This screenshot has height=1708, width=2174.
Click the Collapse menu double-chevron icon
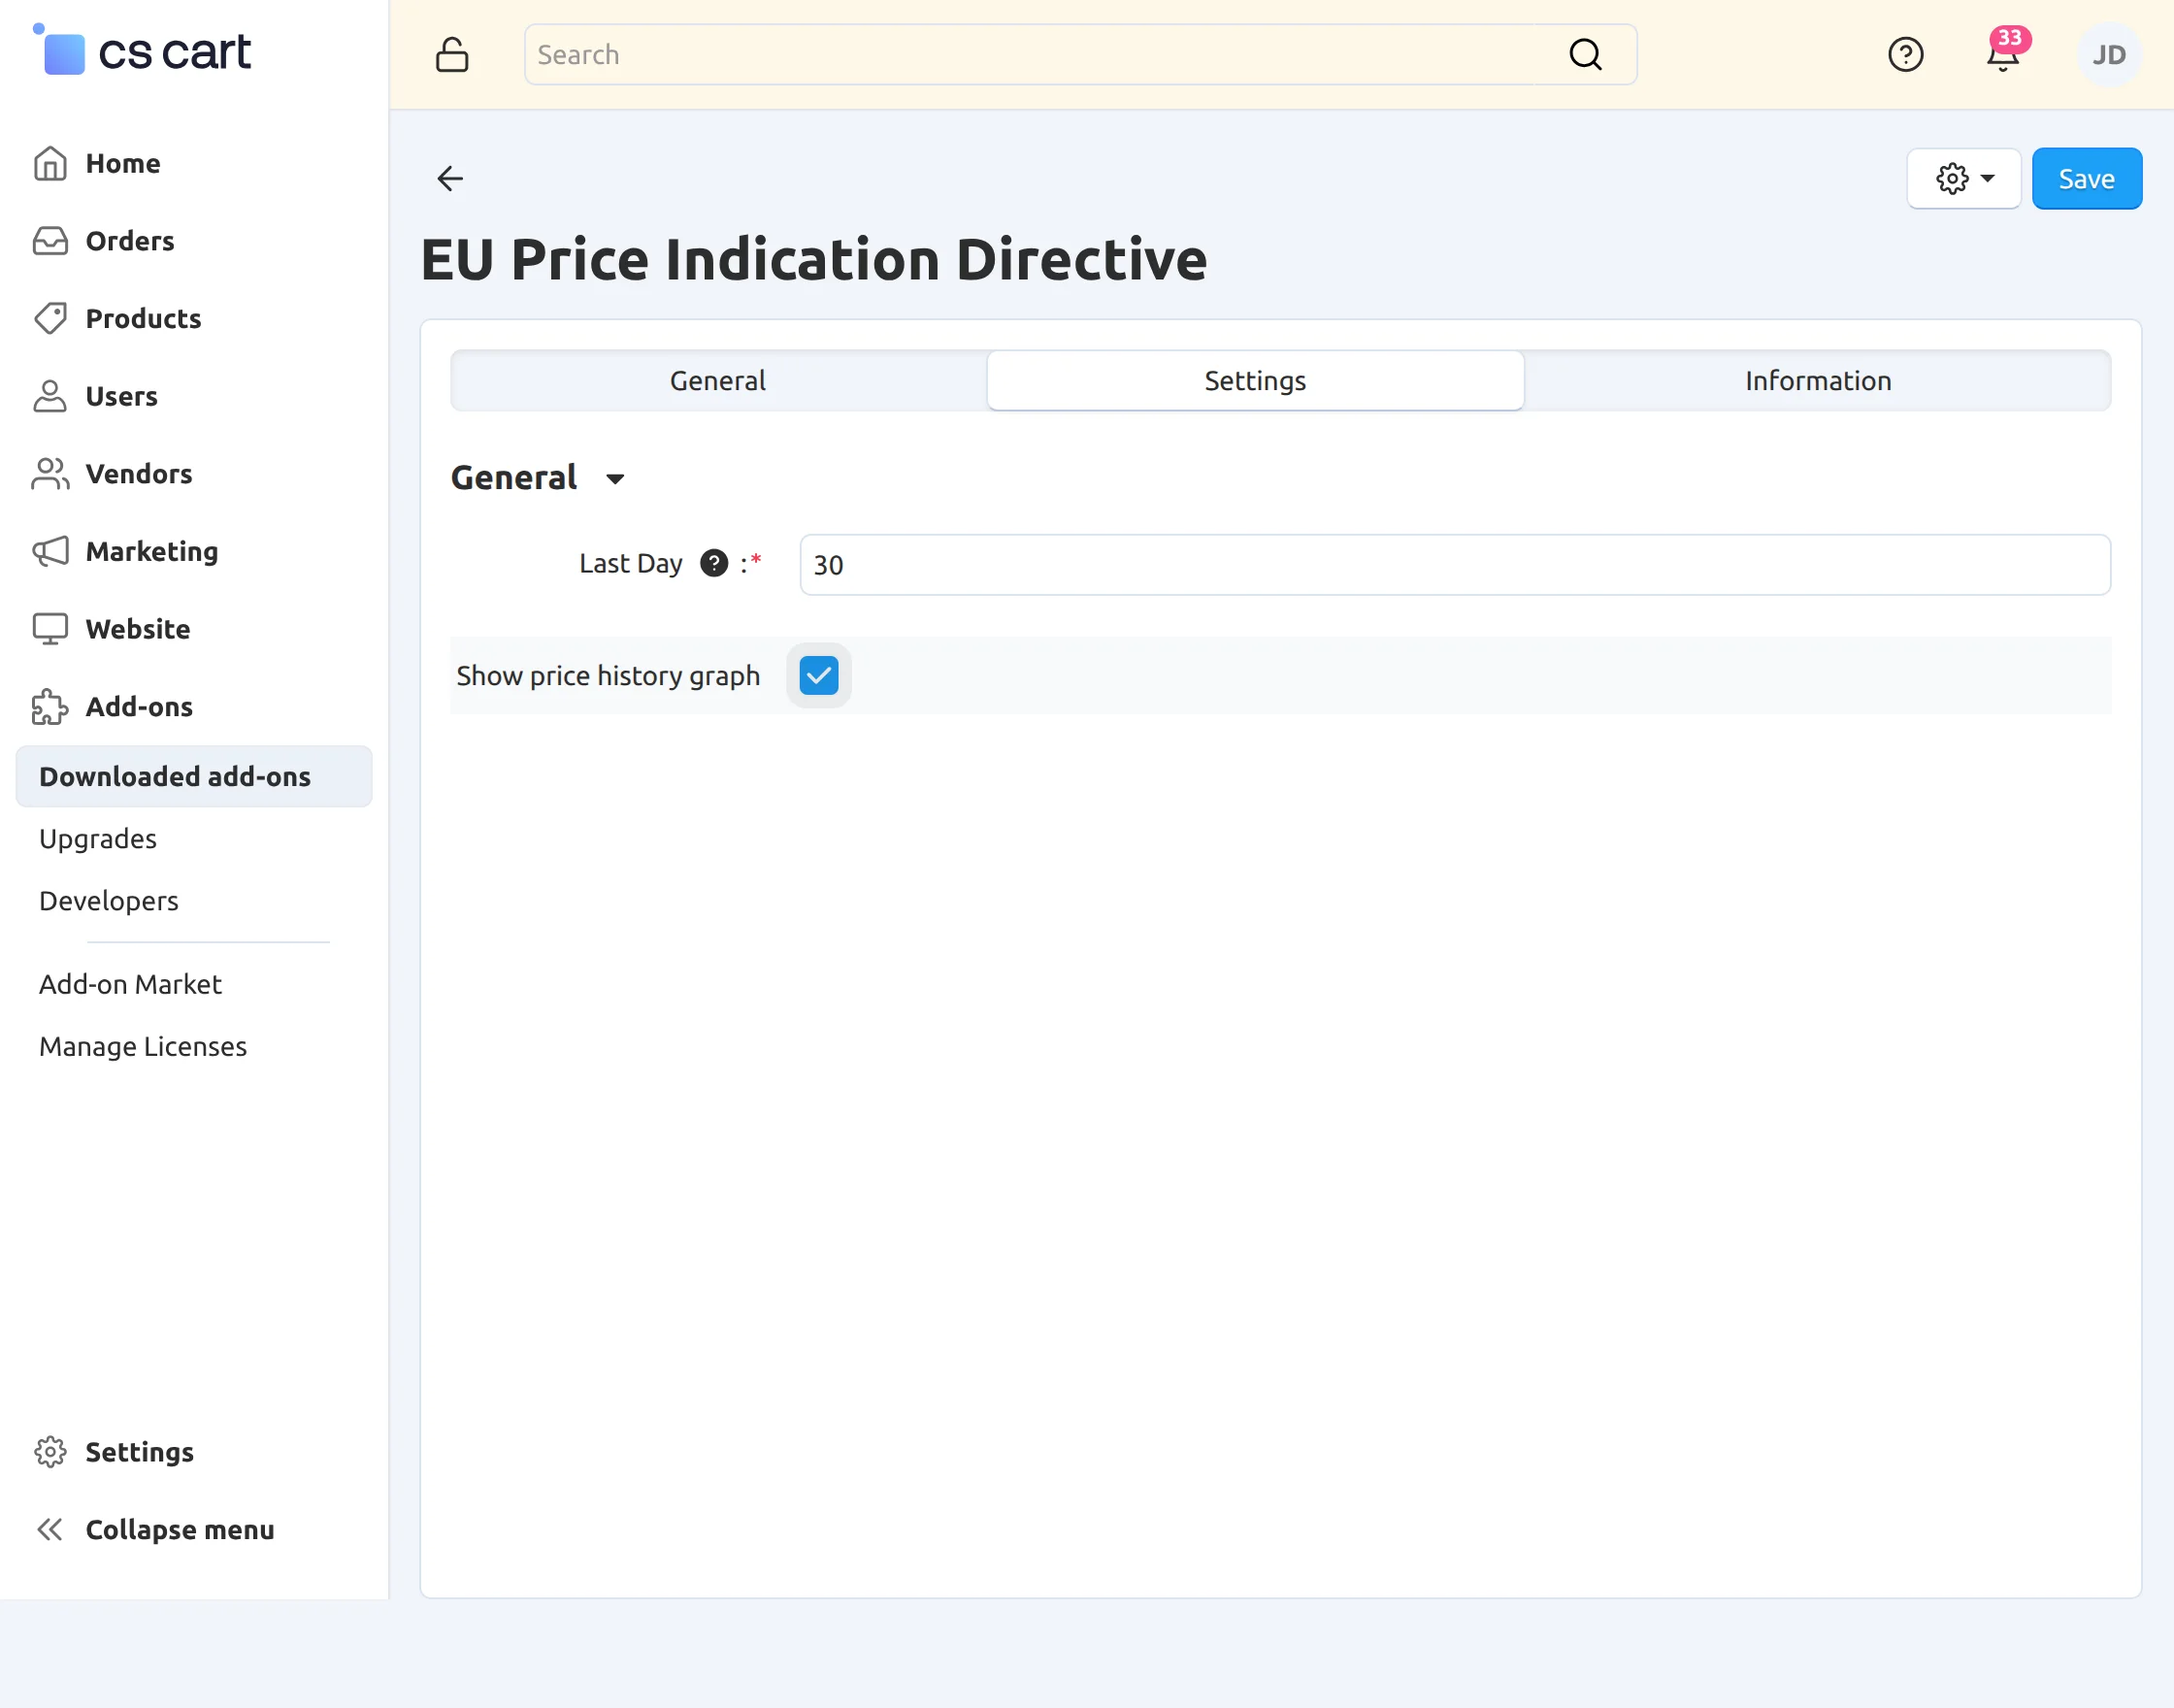pos(50,1529)
